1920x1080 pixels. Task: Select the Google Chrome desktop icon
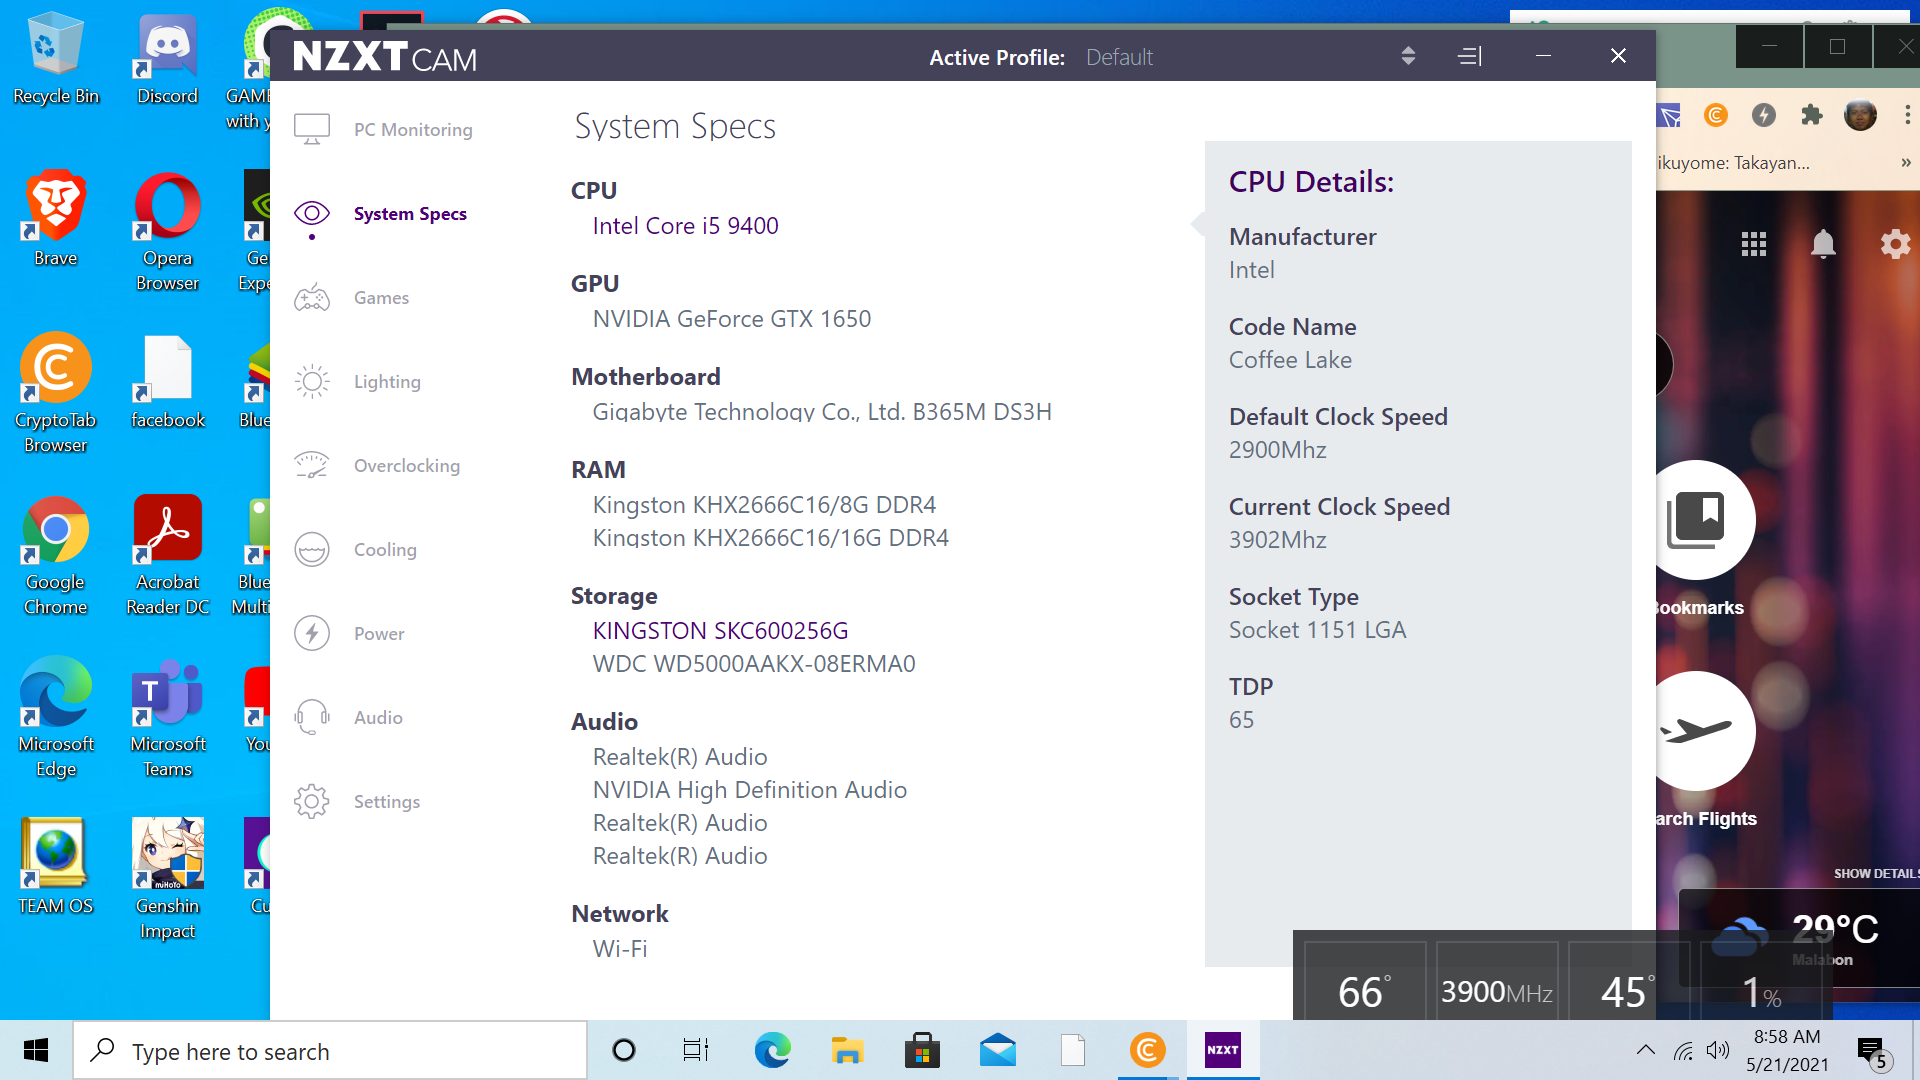56,556
